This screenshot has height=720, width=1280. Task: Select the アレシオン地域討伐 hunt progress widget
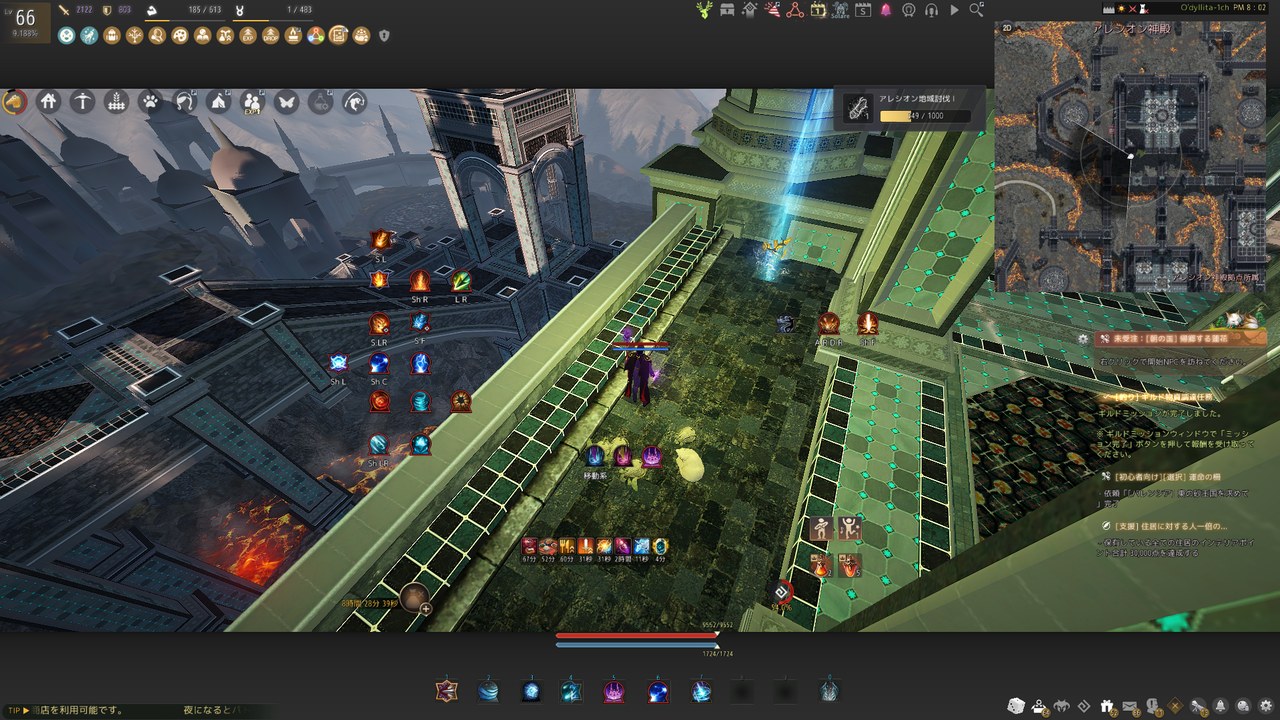tap(908, 108)
